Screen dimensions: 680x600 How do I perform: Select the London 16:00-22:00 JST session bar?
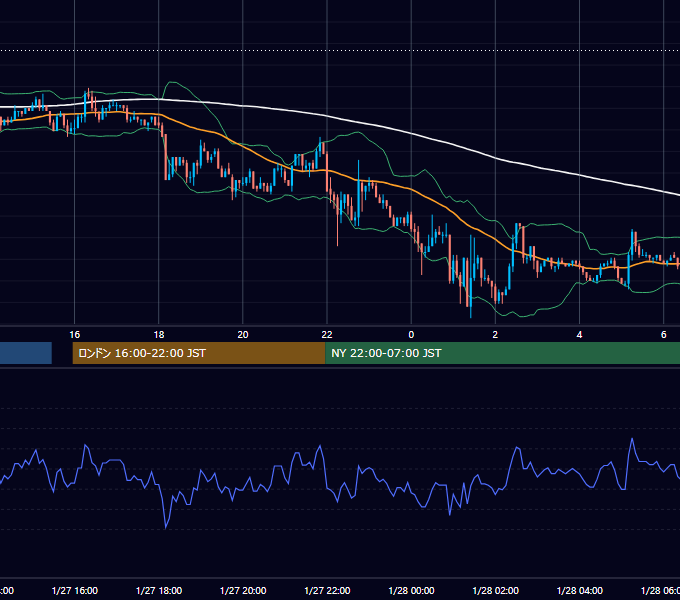click(x=199, y=353)
